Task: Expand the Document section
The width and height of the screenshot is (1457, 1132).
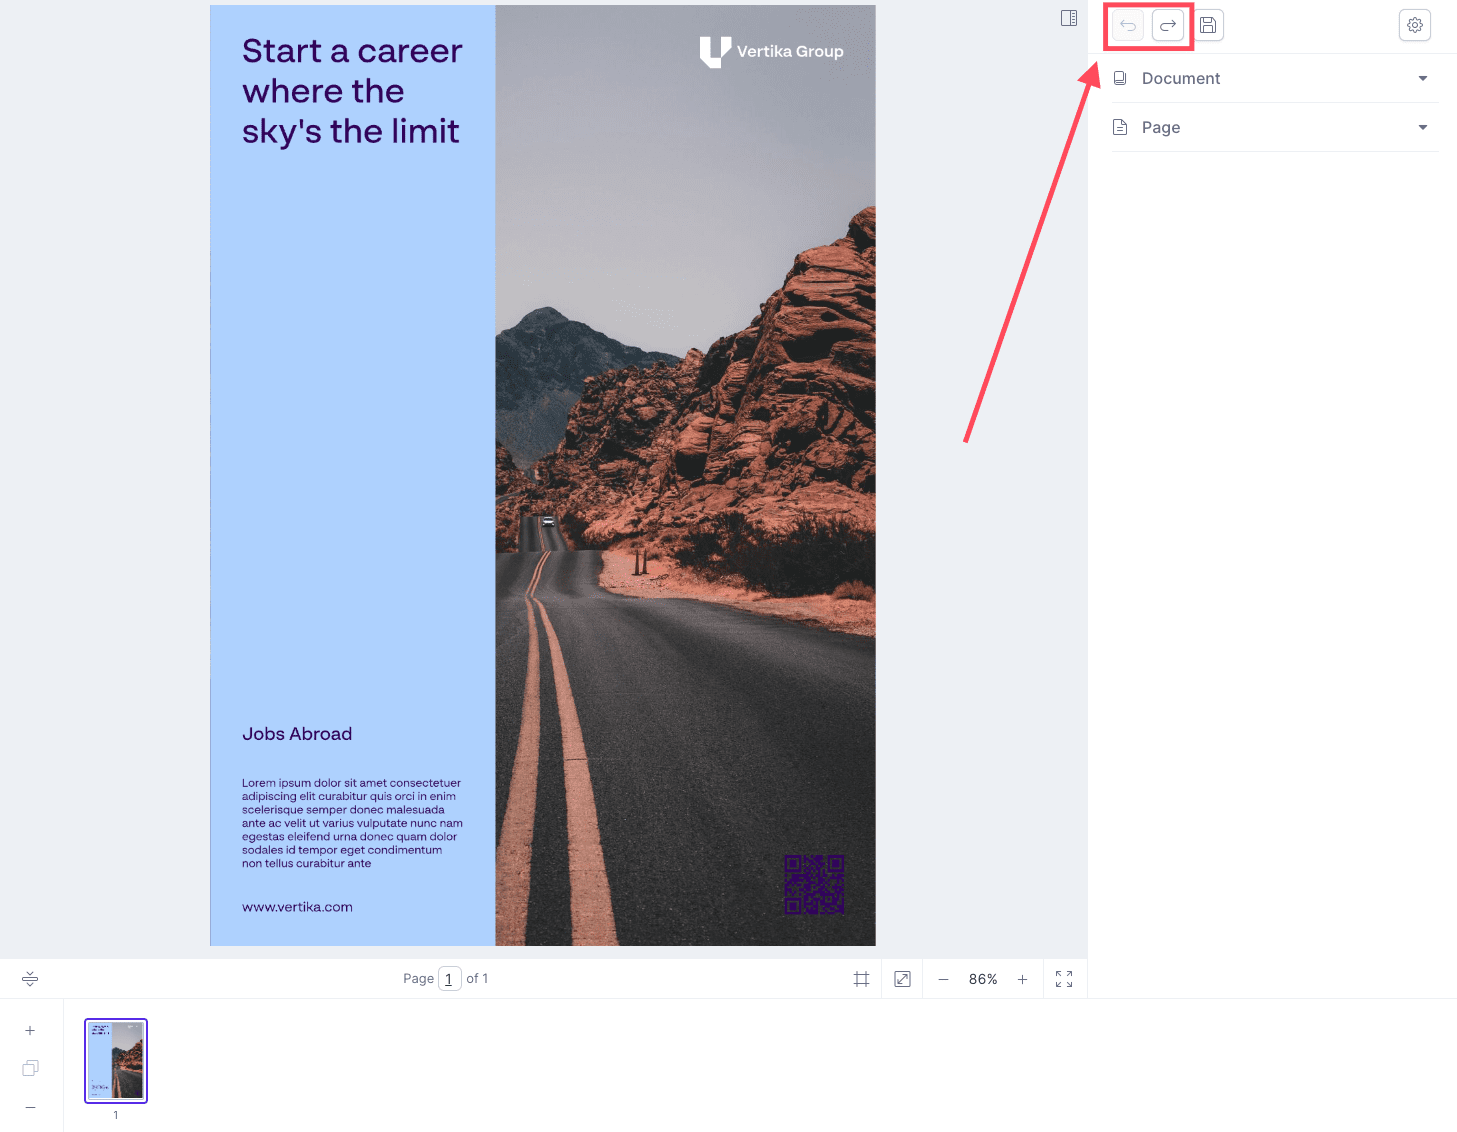Action: (x=1275, y=78)
